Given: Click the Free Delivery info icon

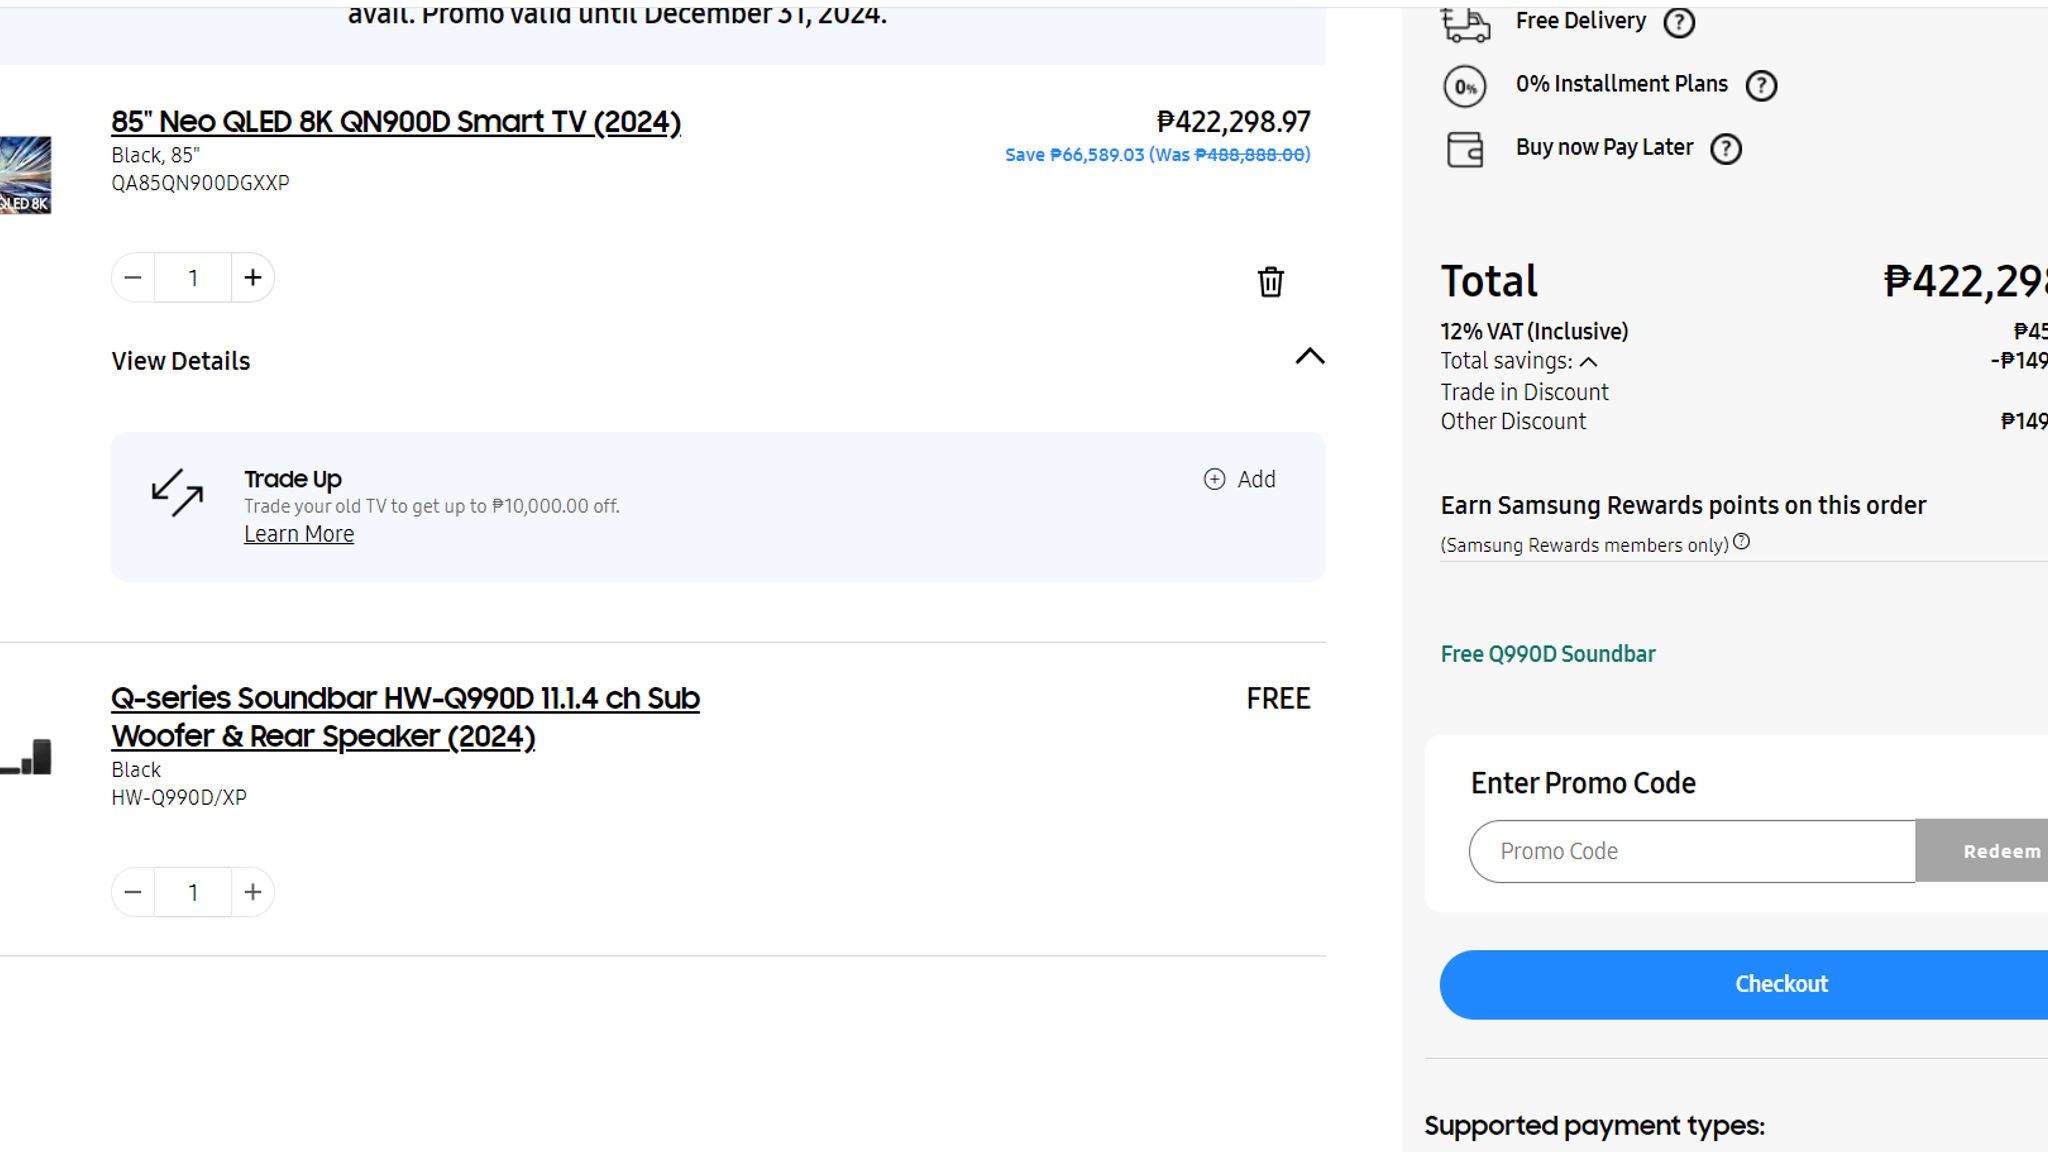Looking at the screenshot, I should coord(1678,21).
